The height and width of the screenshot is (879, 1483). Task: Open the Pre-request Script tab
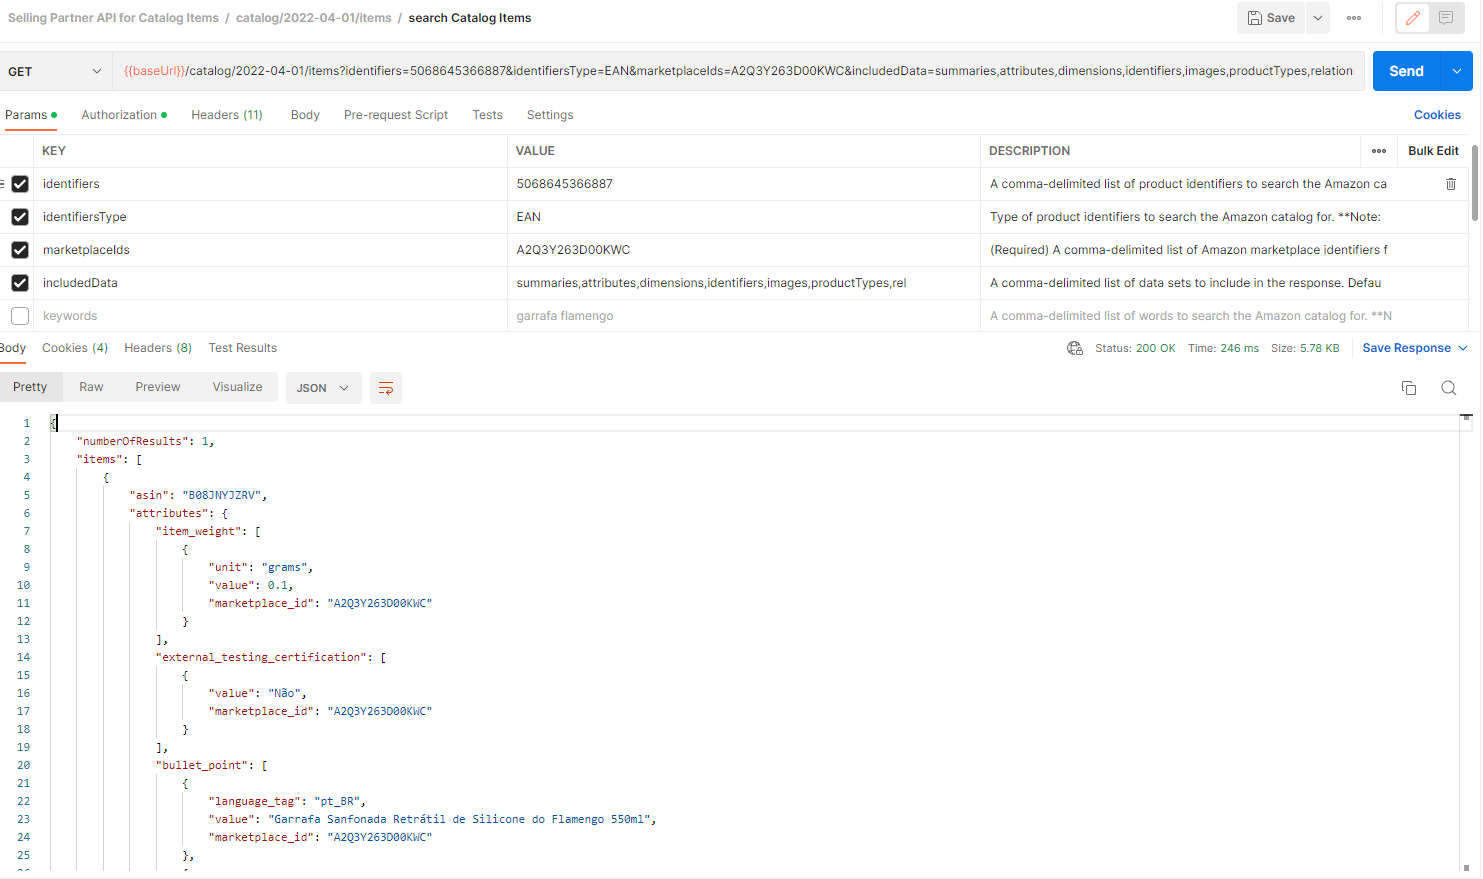(x=396, y=115)
